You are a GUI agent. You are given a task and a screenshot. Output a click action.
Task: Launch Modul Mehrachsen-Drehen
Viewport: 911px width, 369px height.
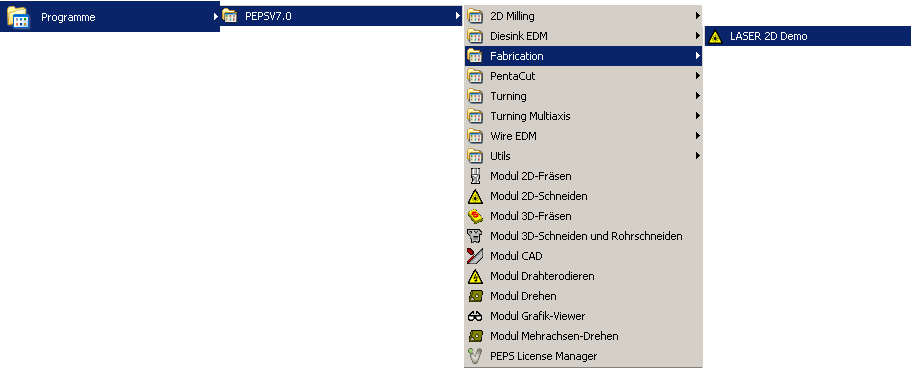click(x=583, y=336)
